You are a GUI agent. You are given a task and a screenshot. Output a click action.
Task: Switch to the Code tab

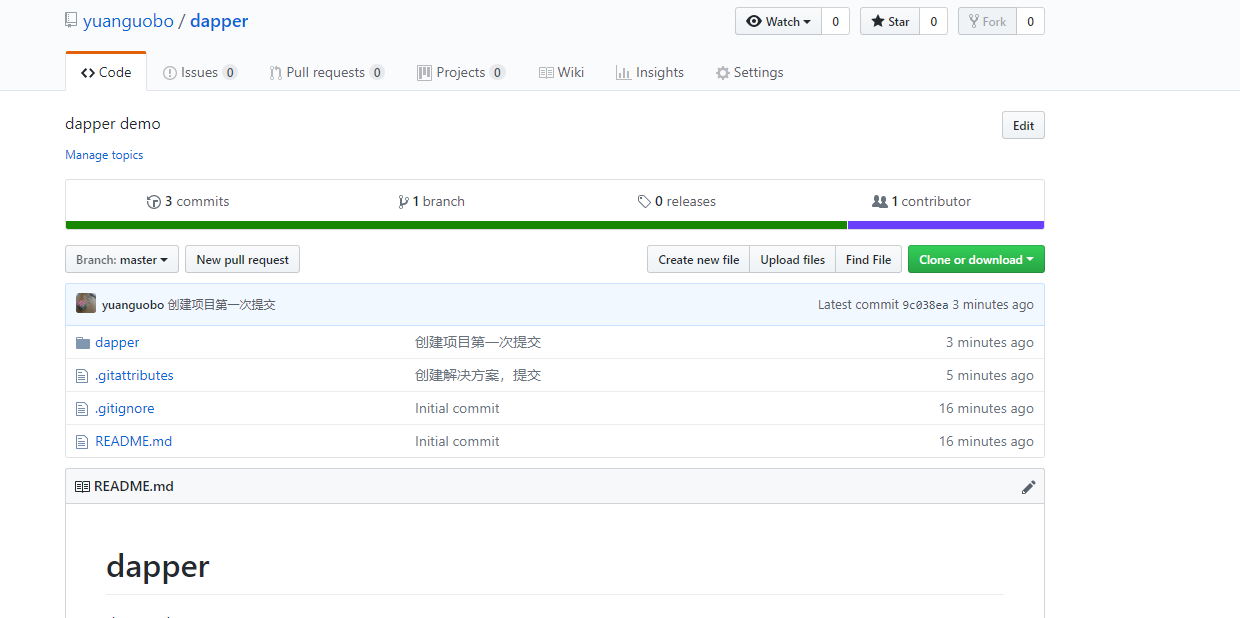point(106,72)
